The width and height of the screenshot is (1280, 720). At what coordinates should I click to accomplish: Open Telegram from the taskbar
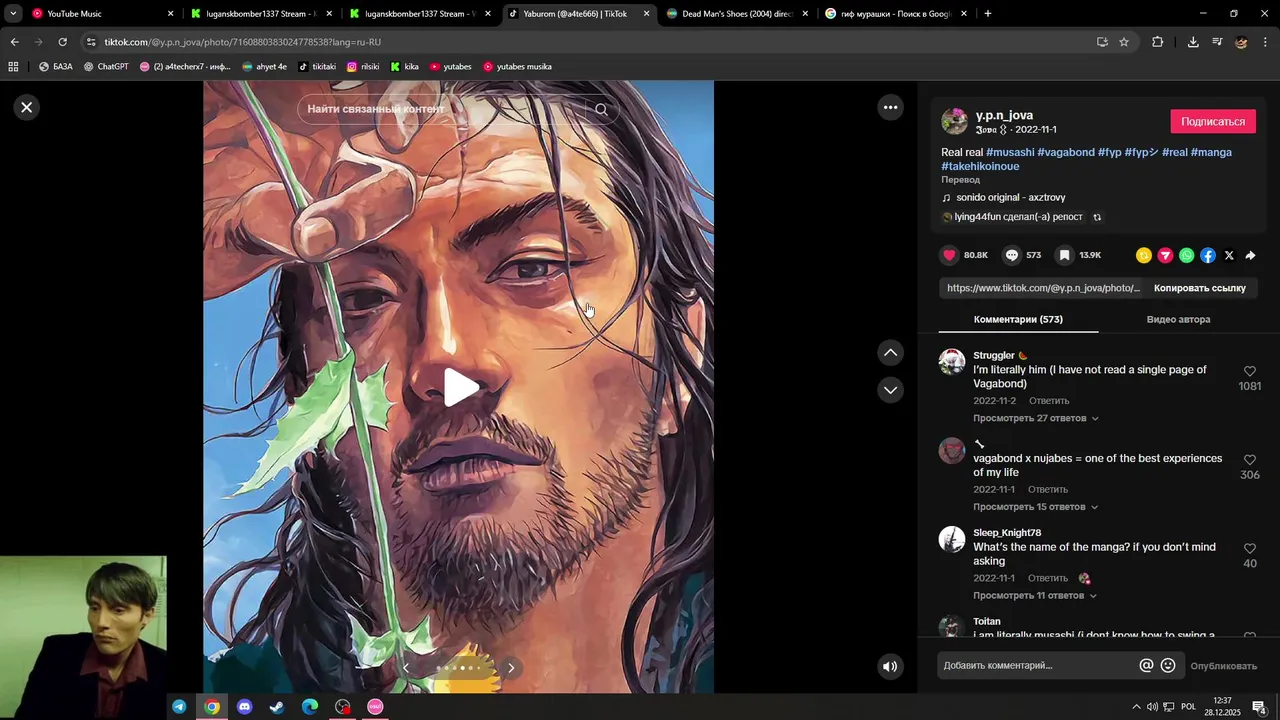(179, 707)
